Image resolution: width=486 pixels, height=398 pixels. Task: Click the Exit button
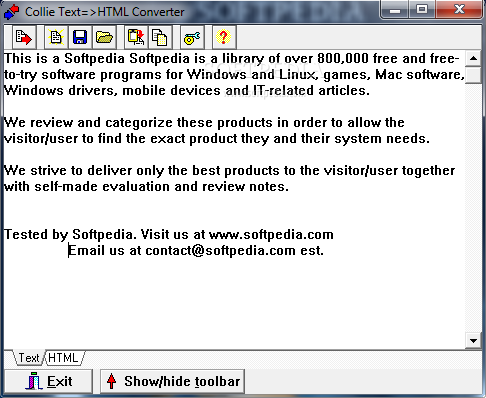(x=48, y=381)
